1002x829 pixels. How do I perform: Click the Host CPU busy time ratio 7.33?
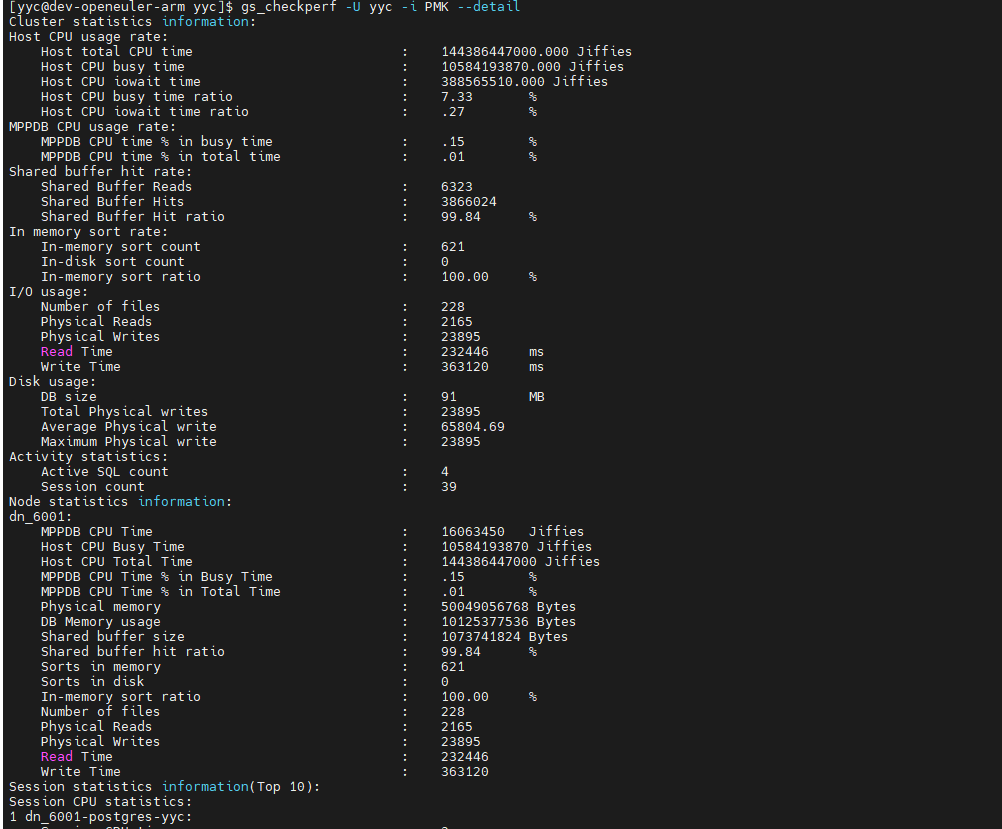pyautogui.click(x=457, y=97)
